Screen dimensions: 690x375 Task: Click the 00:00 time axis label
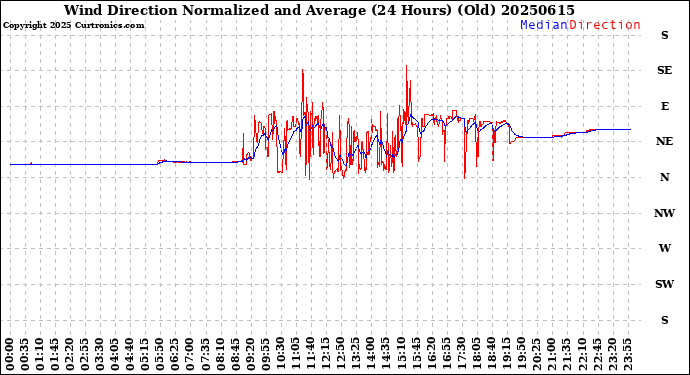point(10,354)
